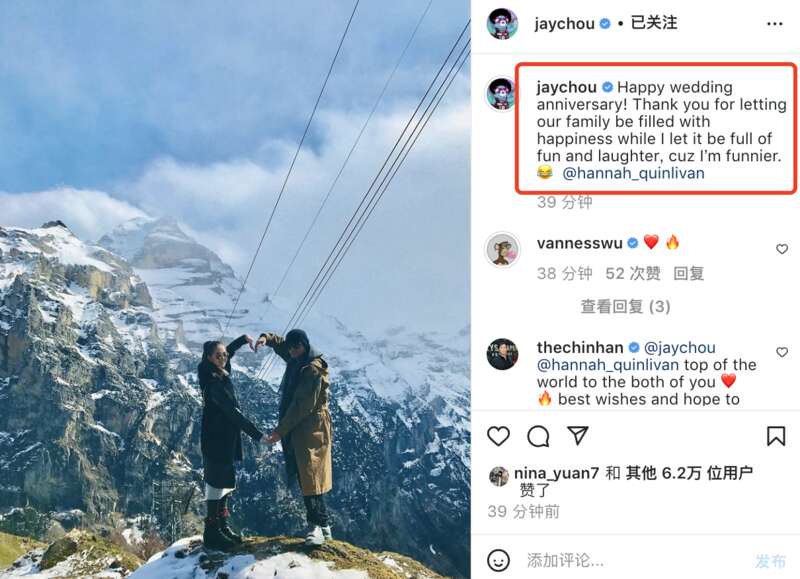Share post using the paper plane icon
Viewport: 800px width, 579px height.
pos(578,436)
